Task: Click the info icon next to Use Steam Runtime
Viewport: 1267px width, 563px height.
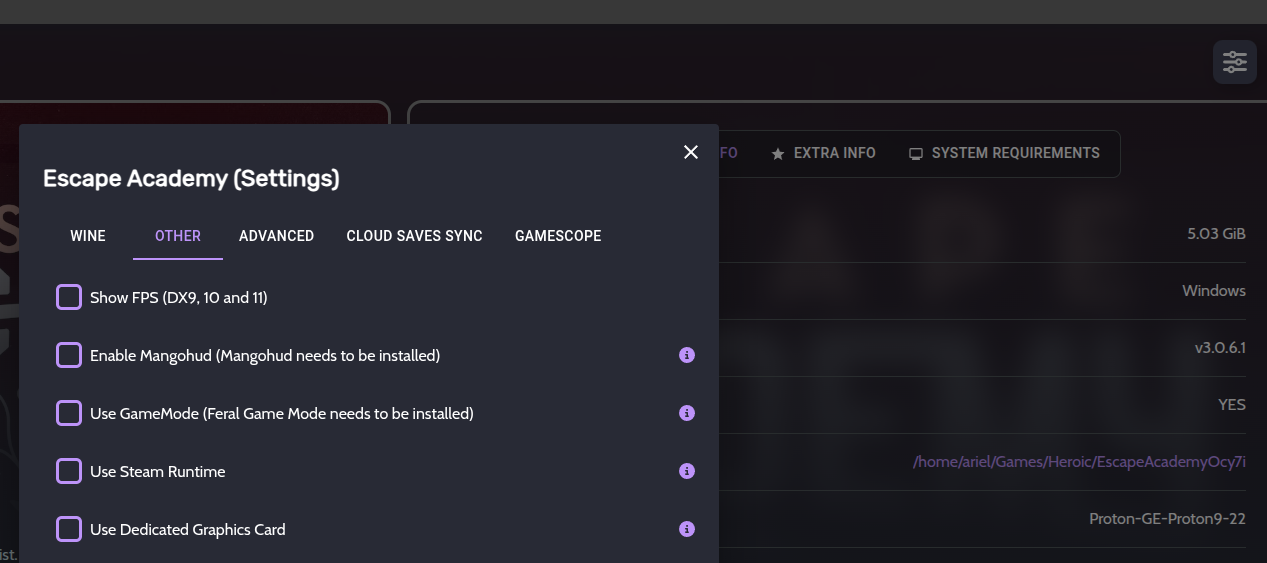Action: pyautogui.click(x=687, y=471)
